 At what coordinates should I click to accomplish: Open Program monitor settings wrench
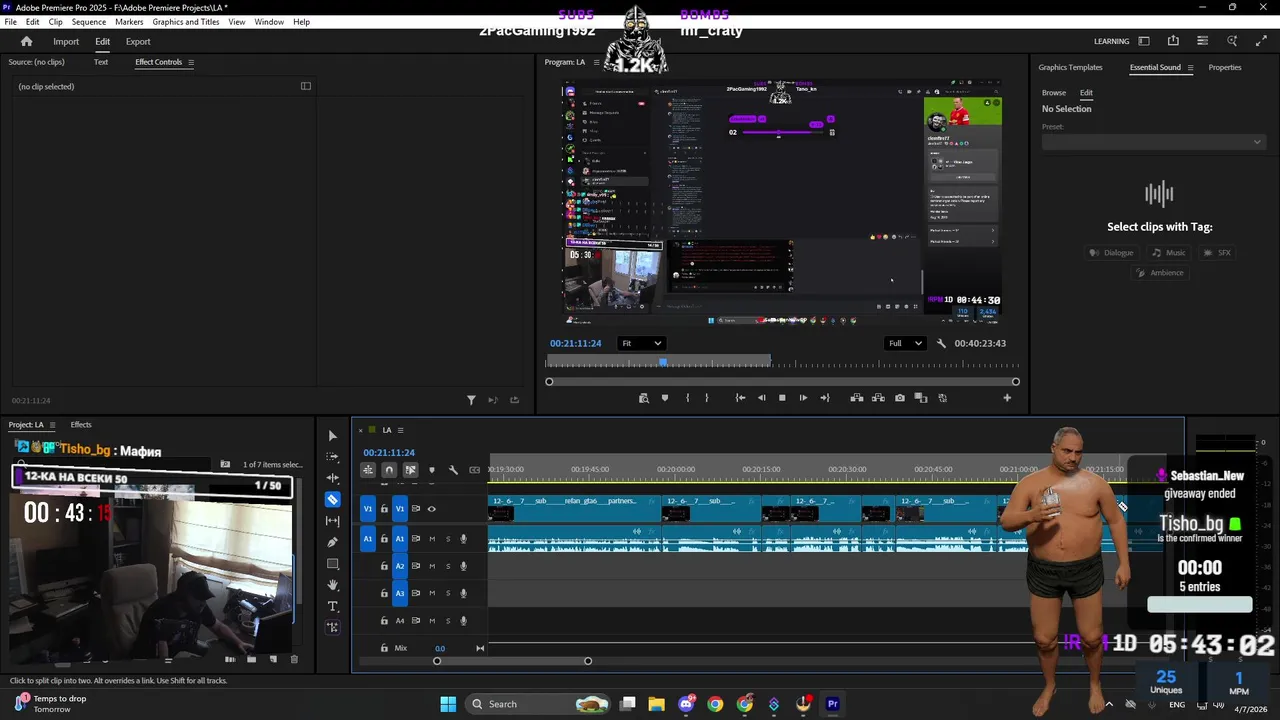941,343
